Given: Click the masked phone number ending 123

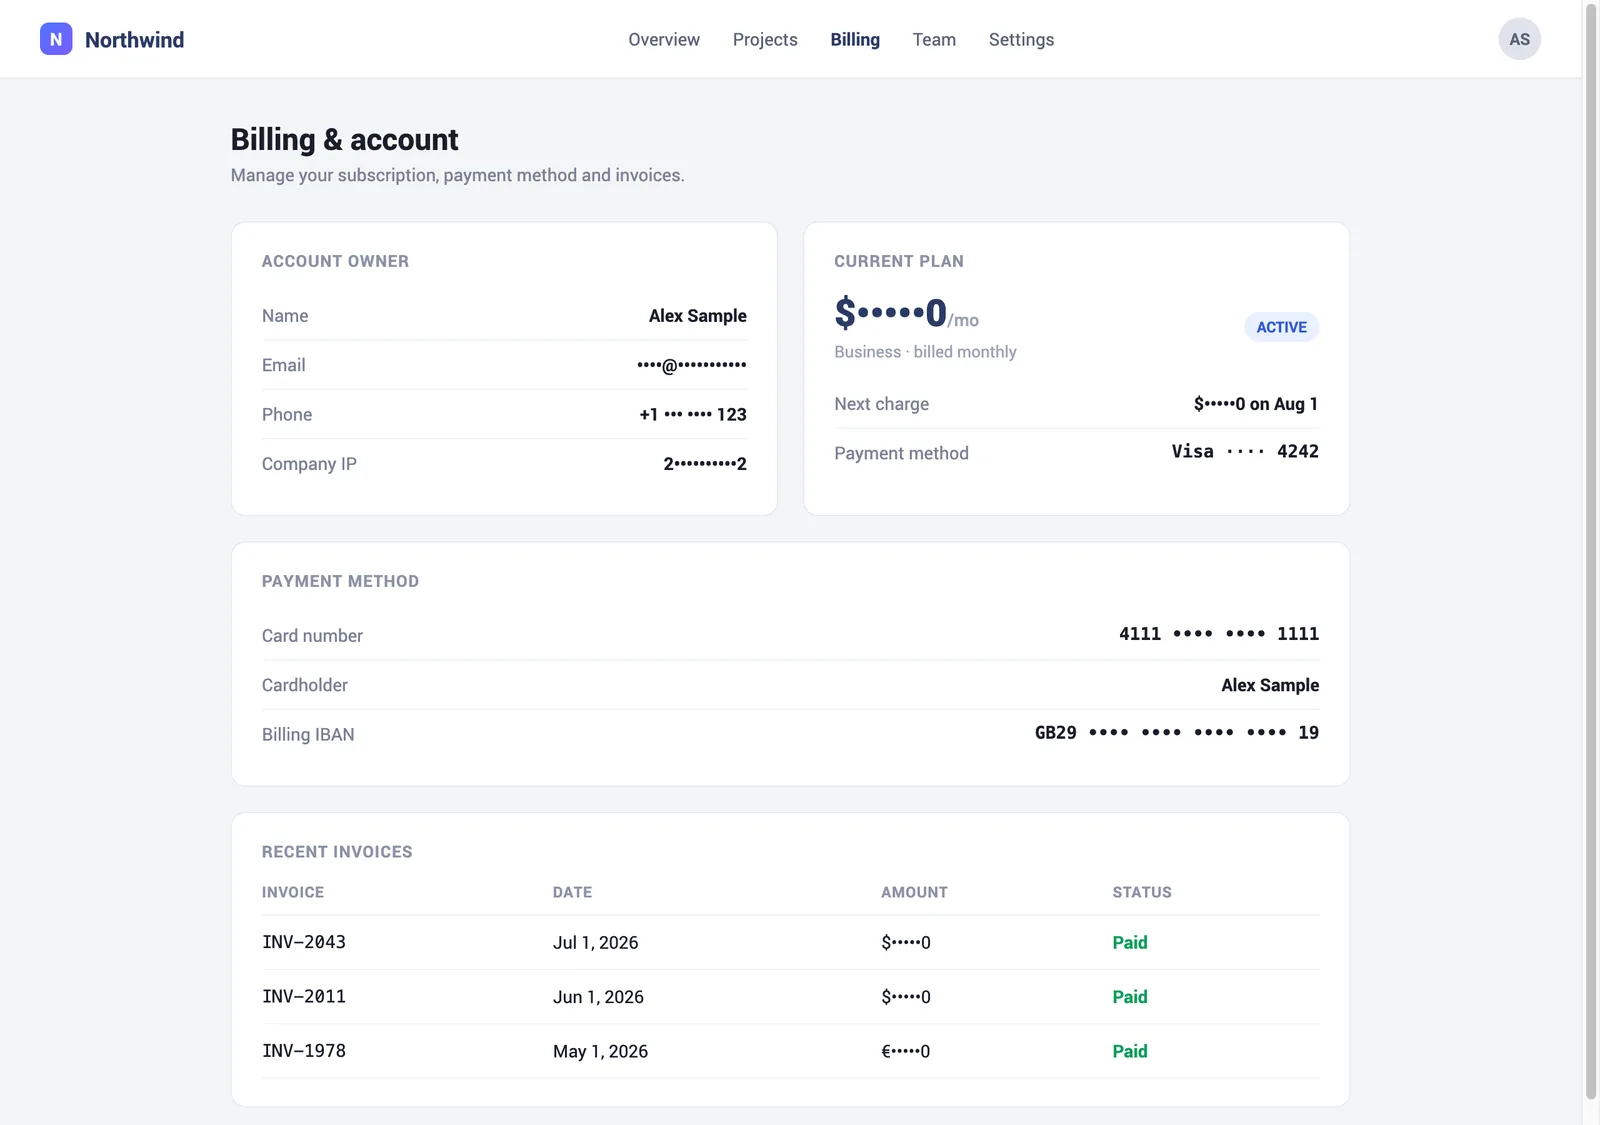Looking at the screenshot, I should tap(693, 414).
